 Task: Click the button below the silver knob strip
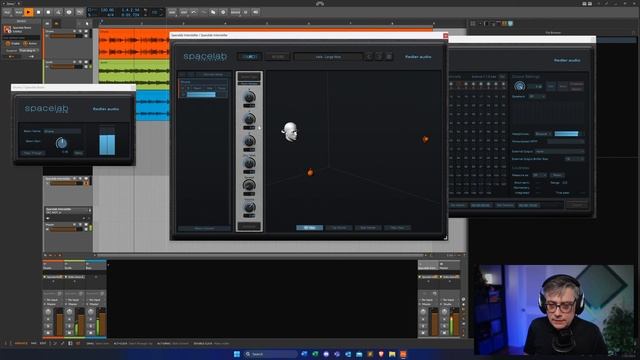pos(249,226)
